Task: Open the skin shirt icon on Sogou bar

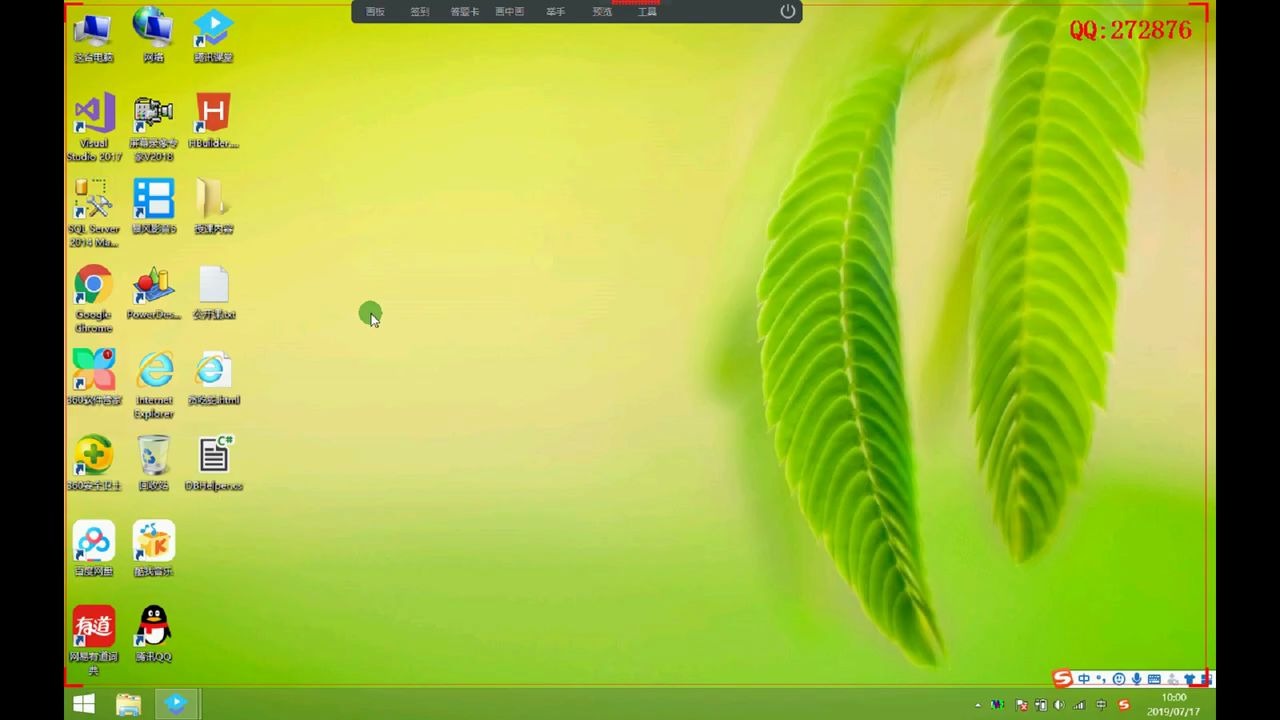Action: click(1190, 679)
